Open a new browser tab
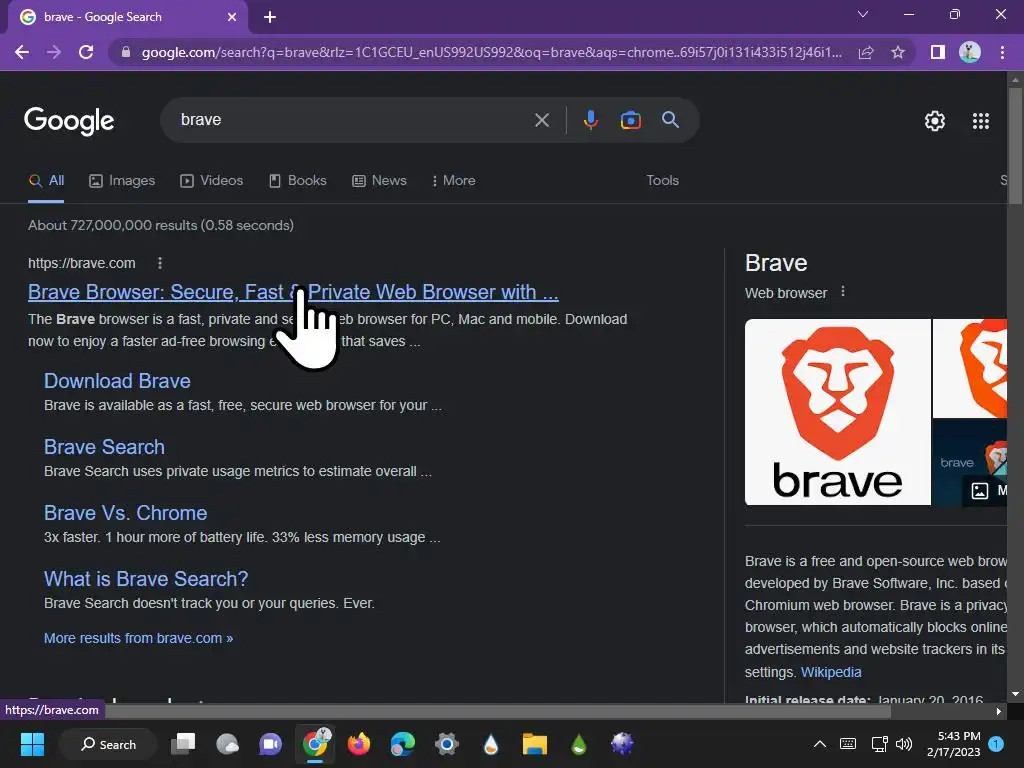This screenshot has height=768, width=1024. coord(270,17)
